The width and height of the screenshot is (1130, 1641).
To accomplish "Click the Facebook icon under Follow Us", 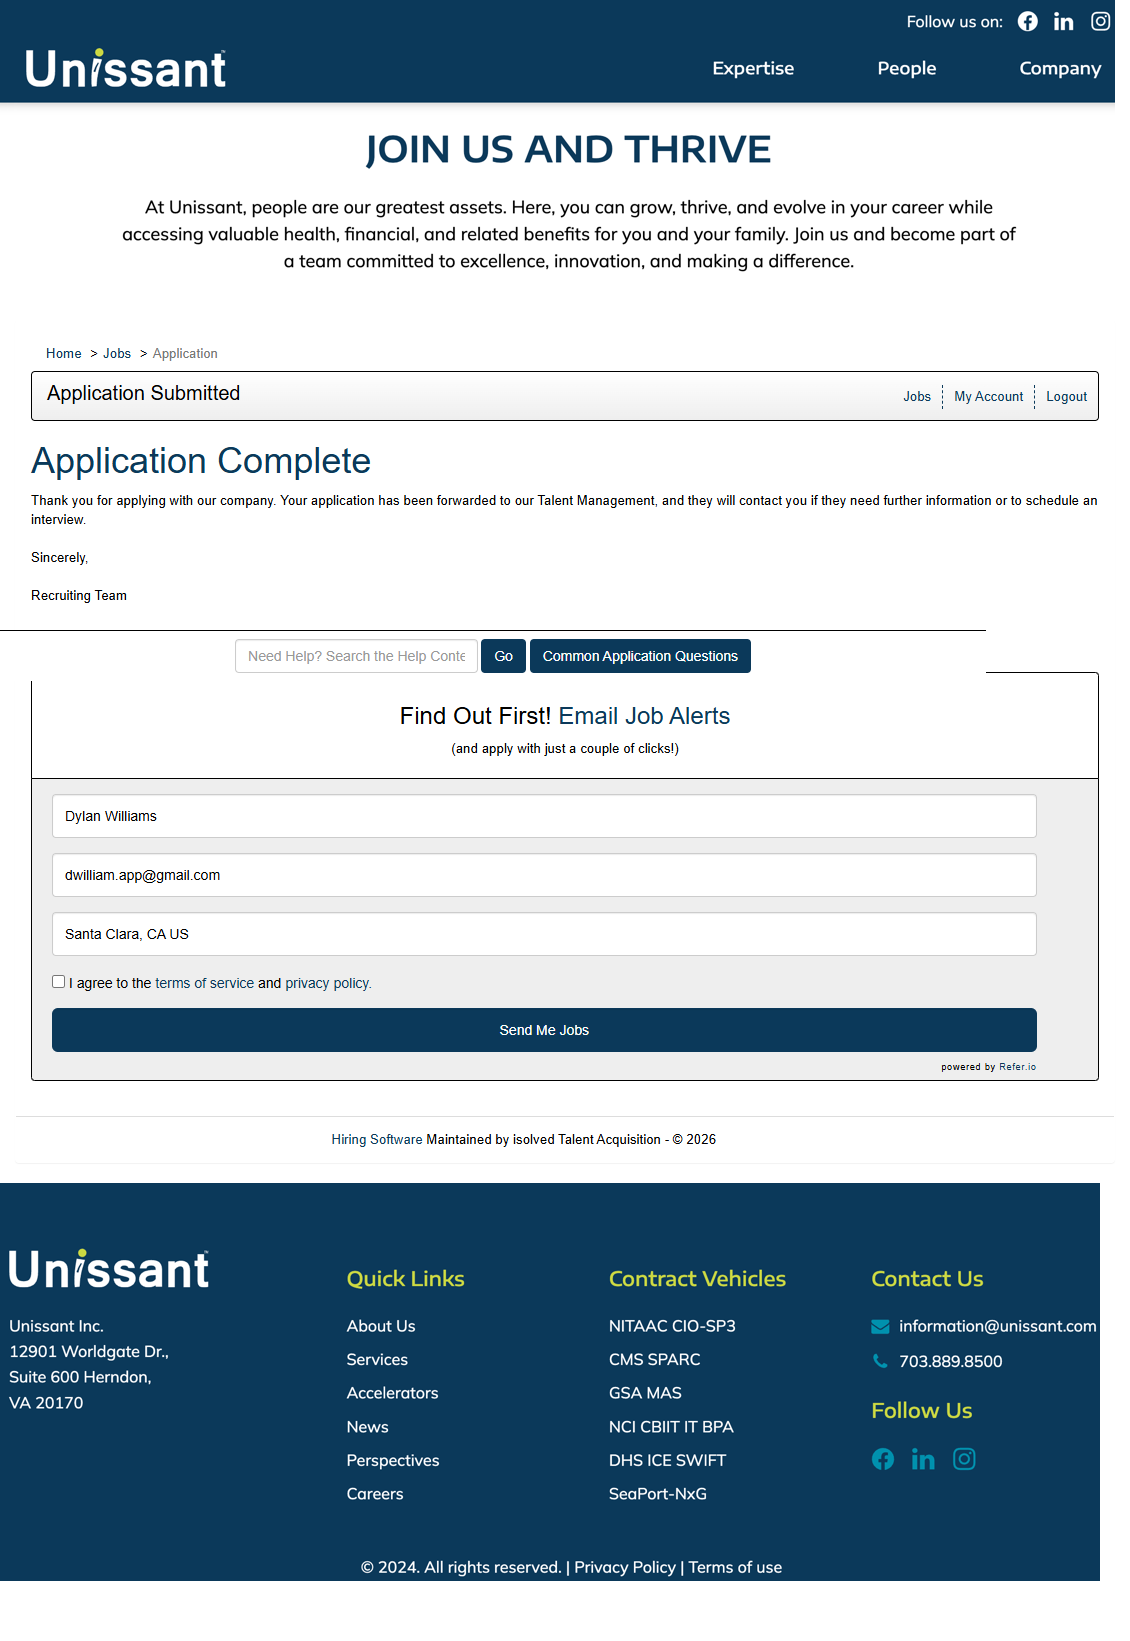I will [882, 1459].
